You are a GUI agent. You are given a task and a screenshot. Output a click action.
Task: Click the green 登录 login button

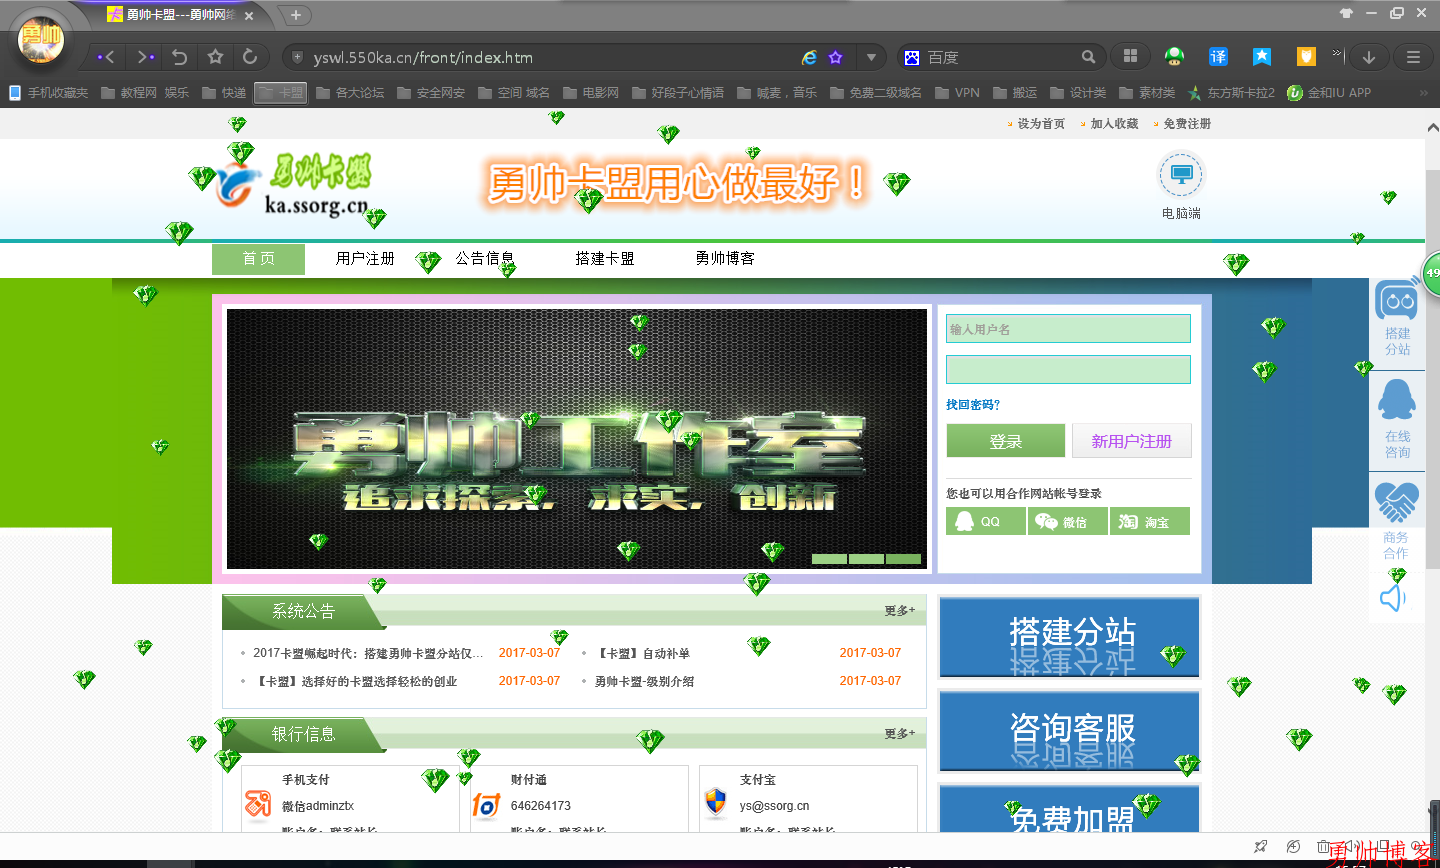pyautogui.click(x=1005, y=441)
